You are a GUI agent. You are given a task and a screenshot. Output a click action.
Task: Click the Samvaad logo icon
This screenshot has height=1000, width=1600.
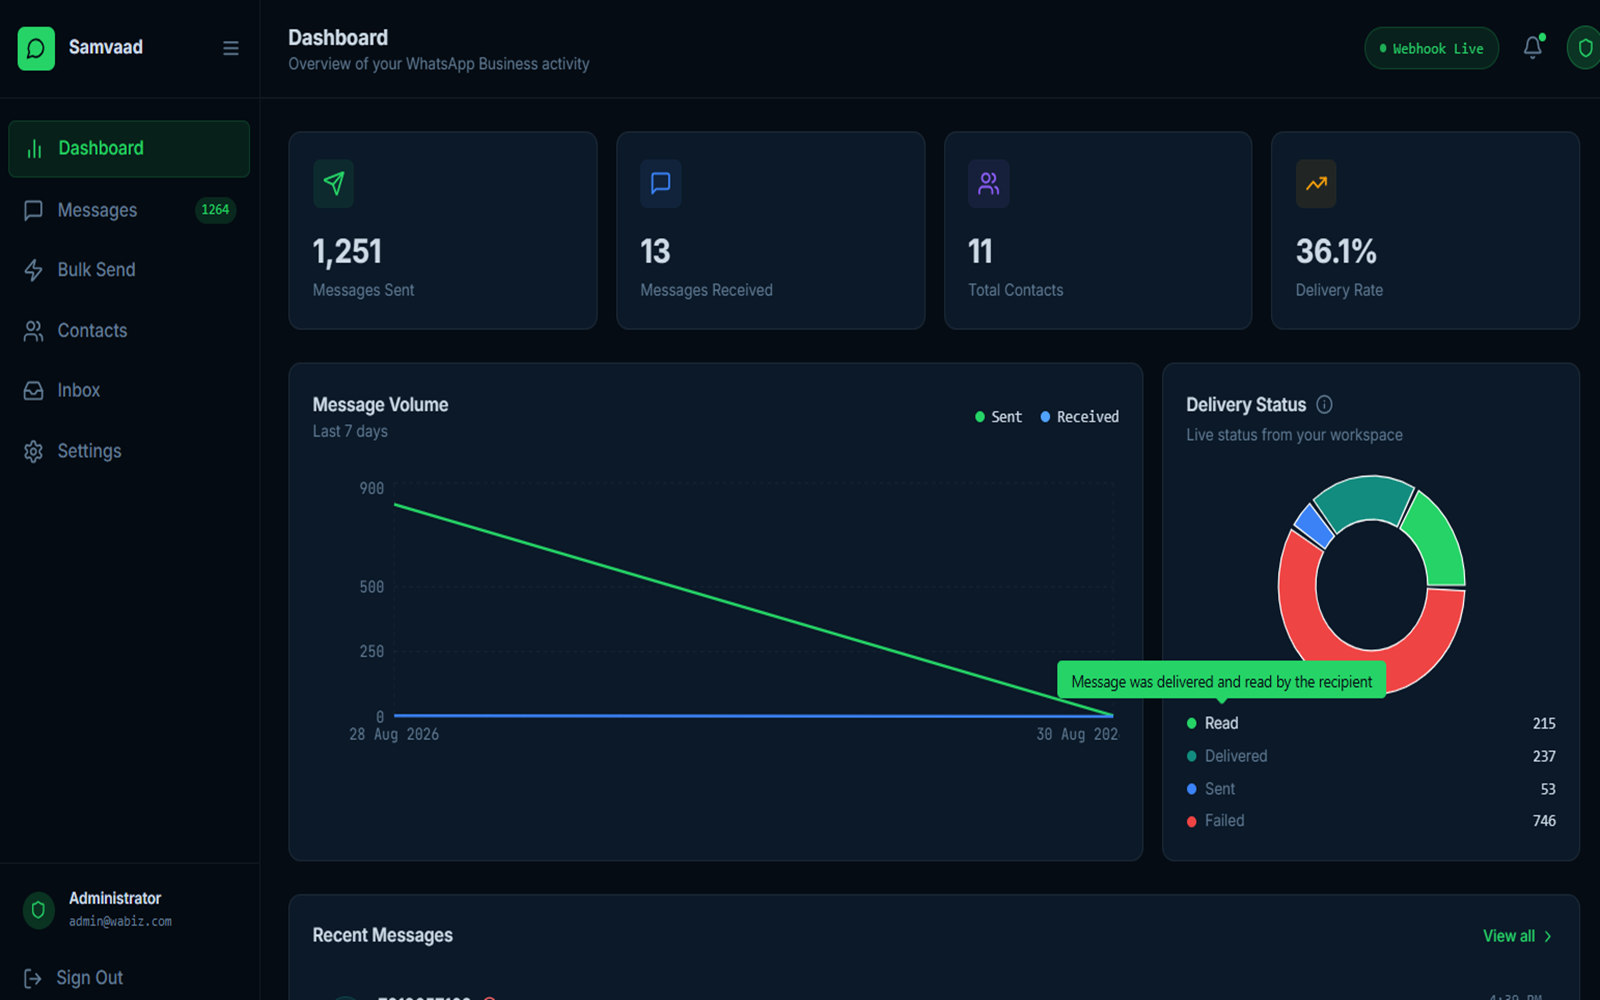[x=36, y=48]
